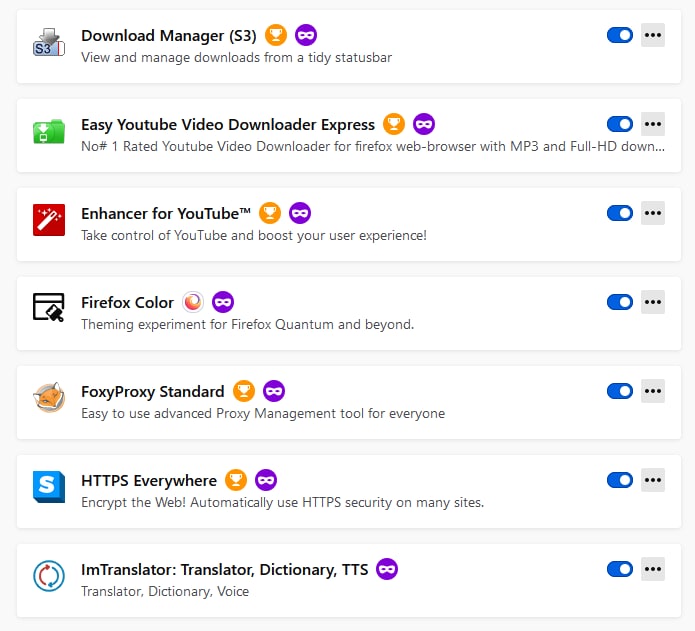The width and height of the screenshot is (695, 631).
Task: Click the trophy badge next to HTTPS Everywhere
Action: click(x=236, y=480)
